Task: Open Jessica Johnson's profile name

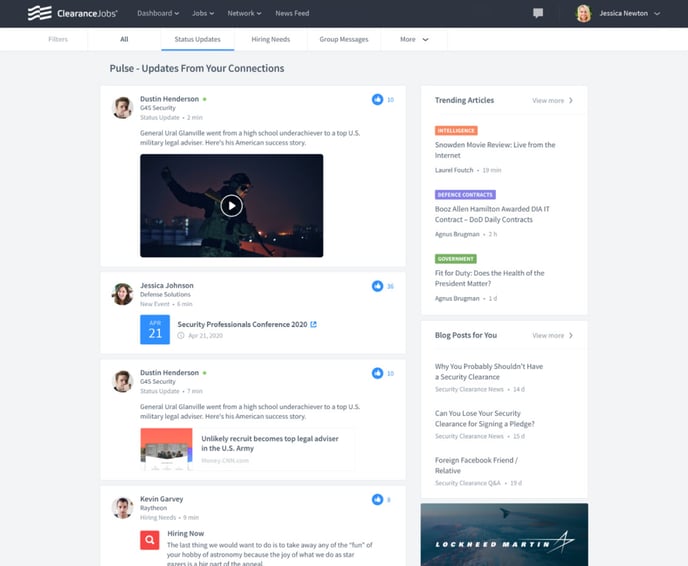Action: [167, 286]
